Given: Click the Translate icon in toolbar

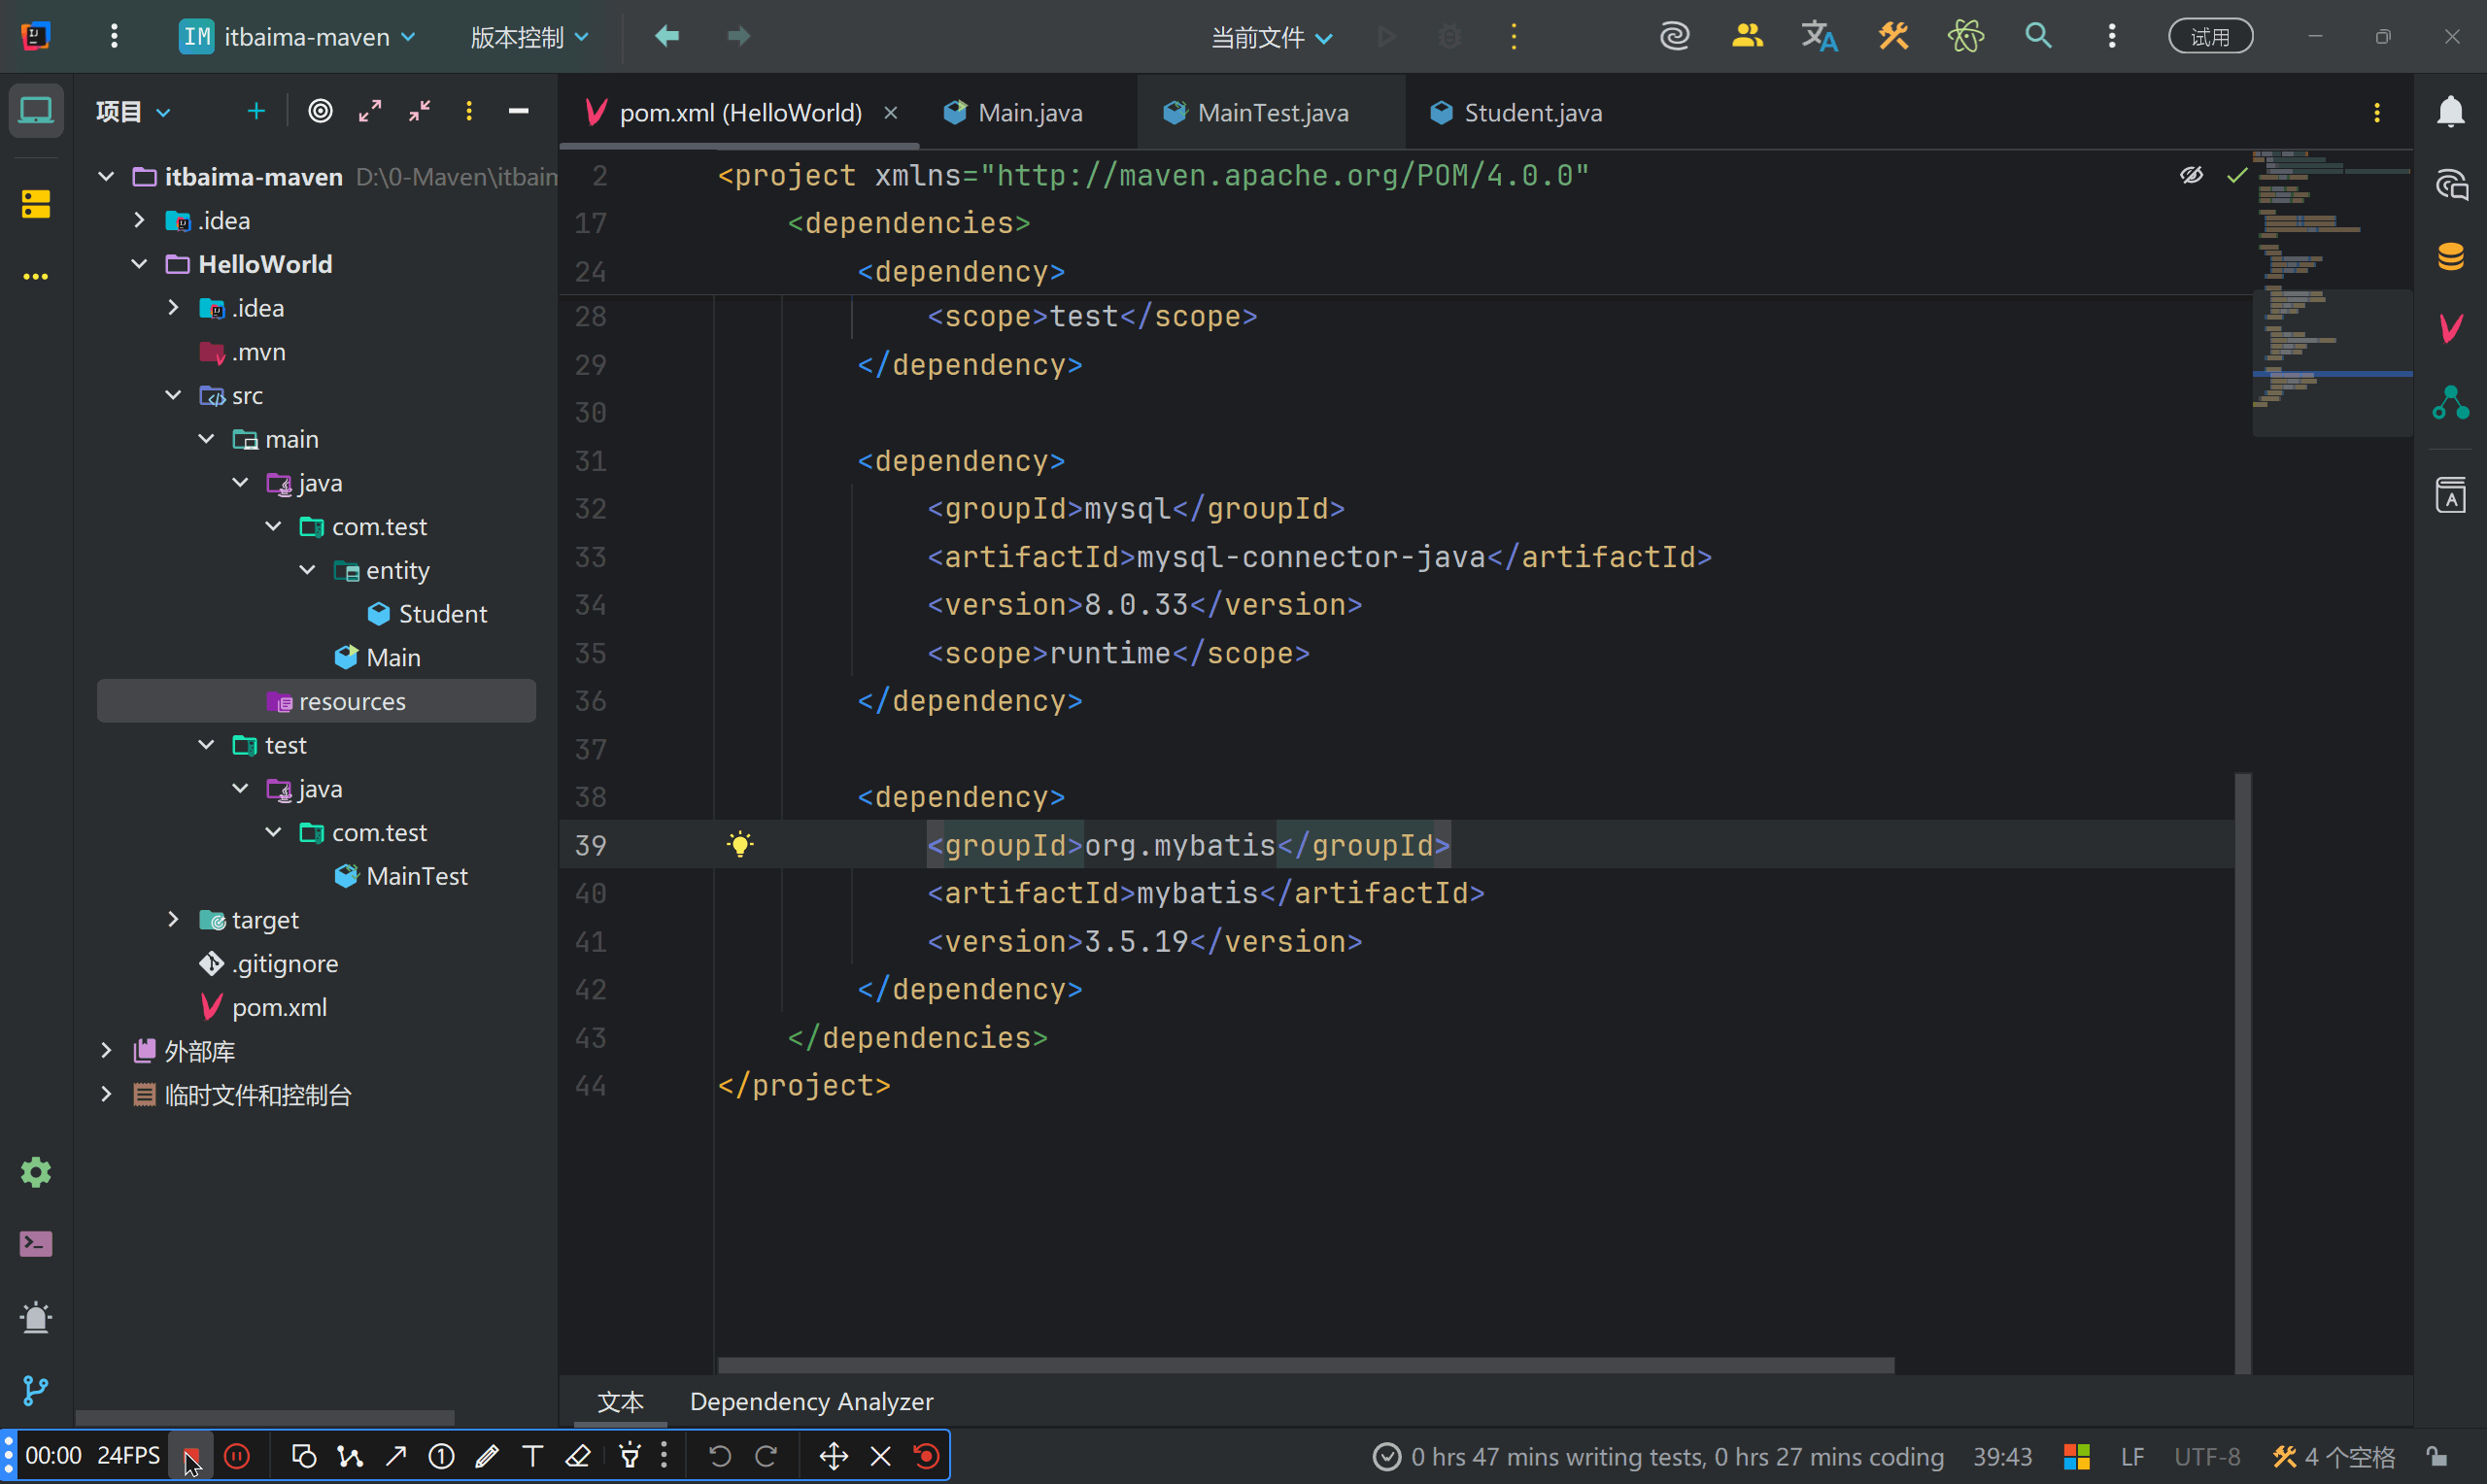Looking at the screenshot, I should [1819, 37].
